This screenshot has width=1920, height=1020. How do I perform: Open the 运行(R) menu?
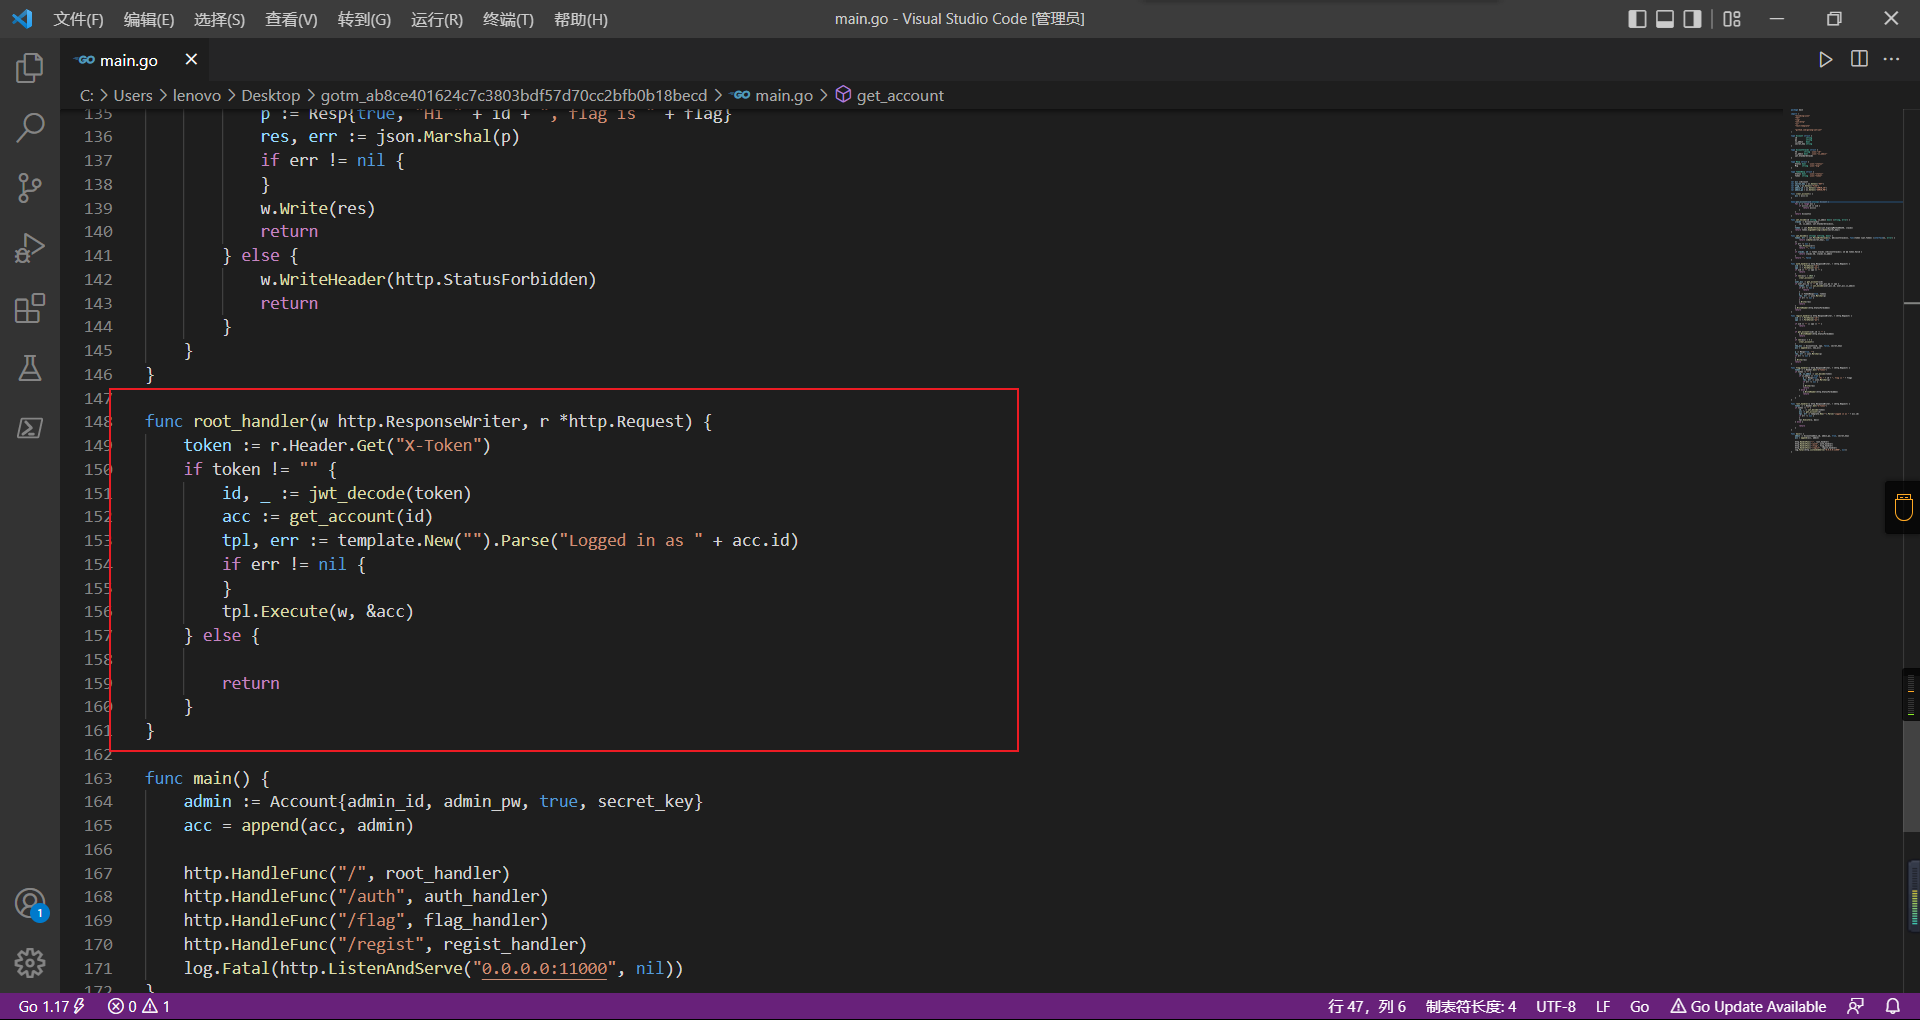click(437, 19)
